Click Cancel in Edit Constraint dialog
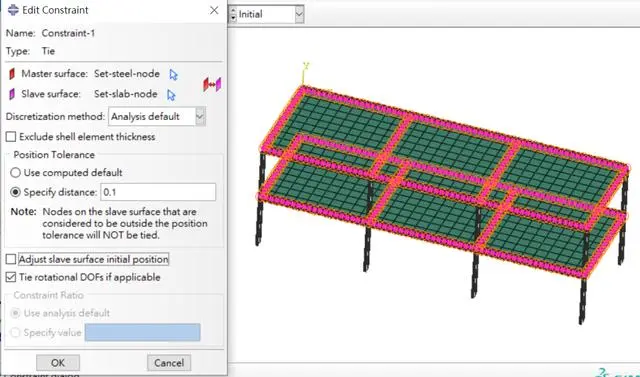Image resolution: width=640 pixels, height=377 pixels. pos(169,363)
